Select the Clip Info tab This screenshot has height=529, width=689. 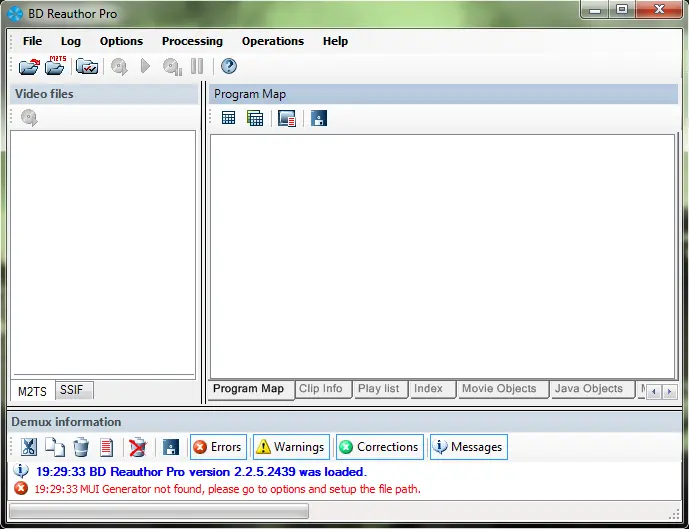(x=322, y=389)
